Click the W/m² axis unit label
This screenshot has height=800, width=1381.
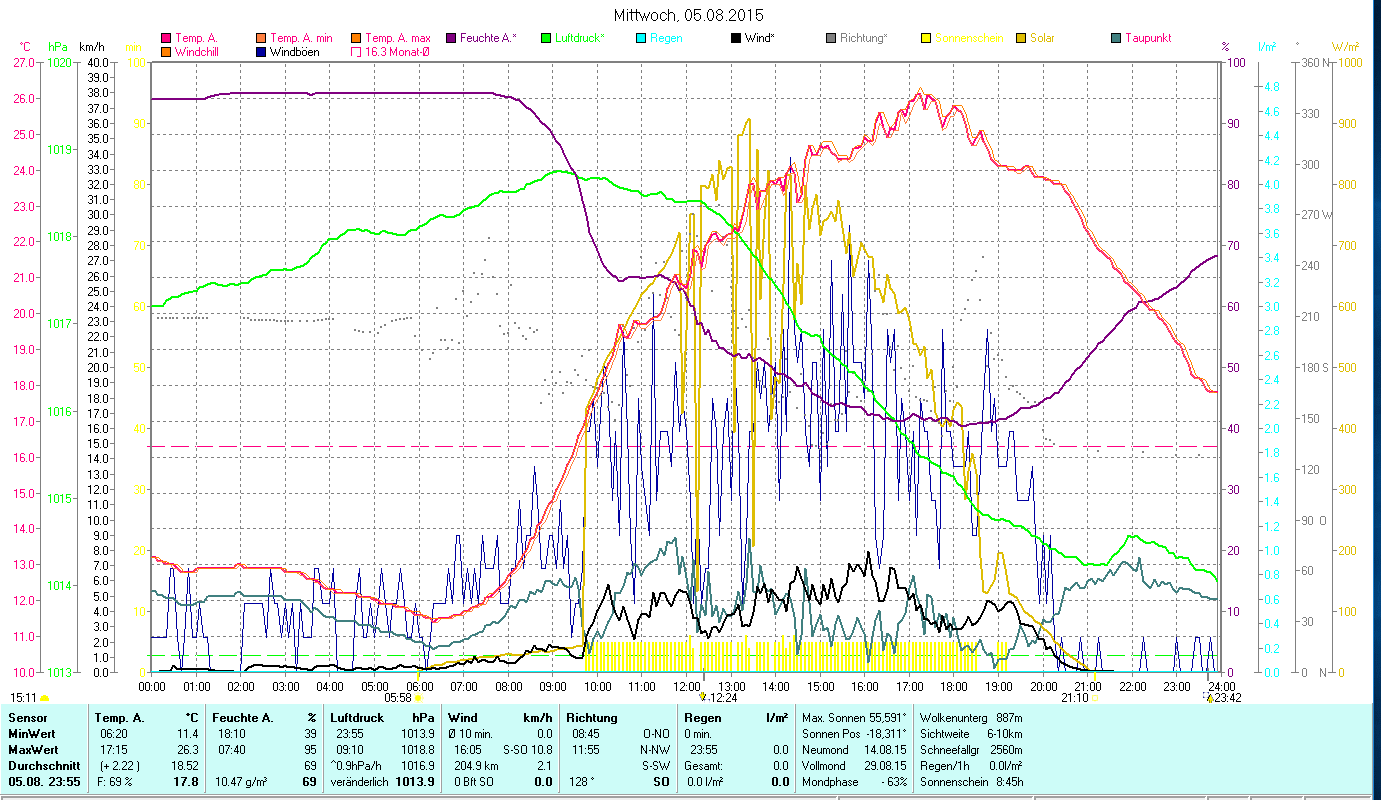1345,47
